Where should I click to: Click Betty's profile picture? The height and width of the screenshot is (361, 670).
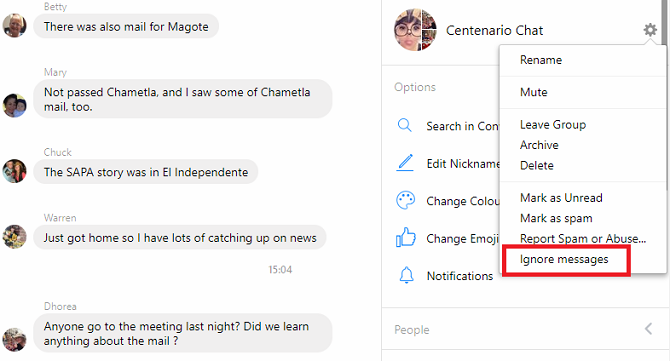coord(15,26)
